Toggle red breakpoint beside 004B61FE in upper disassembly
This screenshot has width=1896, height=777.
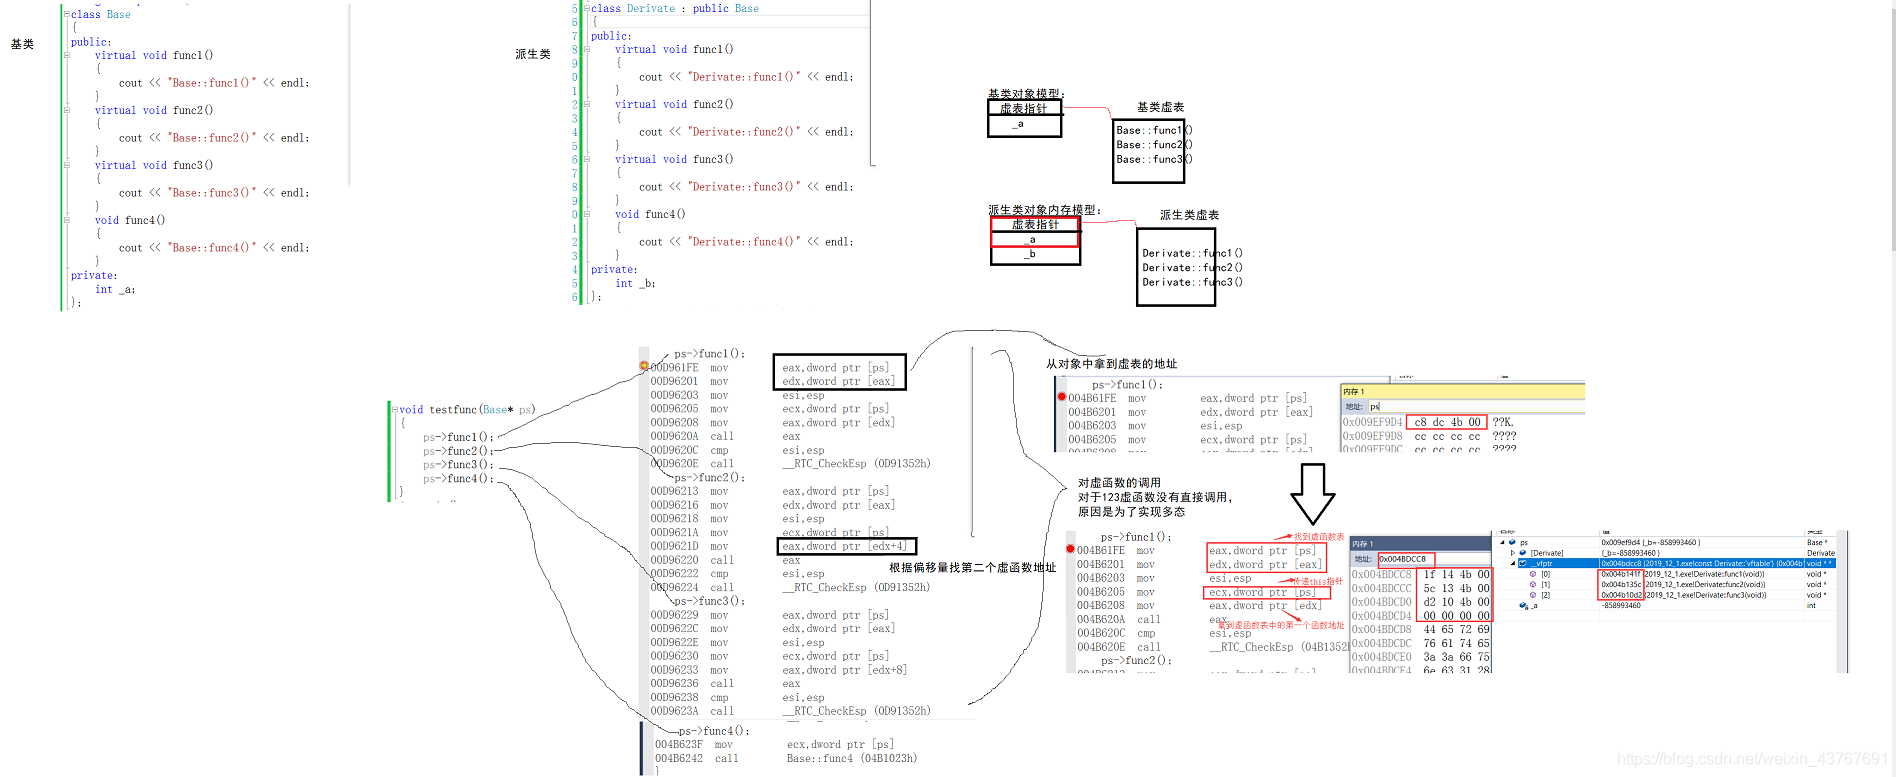(1062, 397)
